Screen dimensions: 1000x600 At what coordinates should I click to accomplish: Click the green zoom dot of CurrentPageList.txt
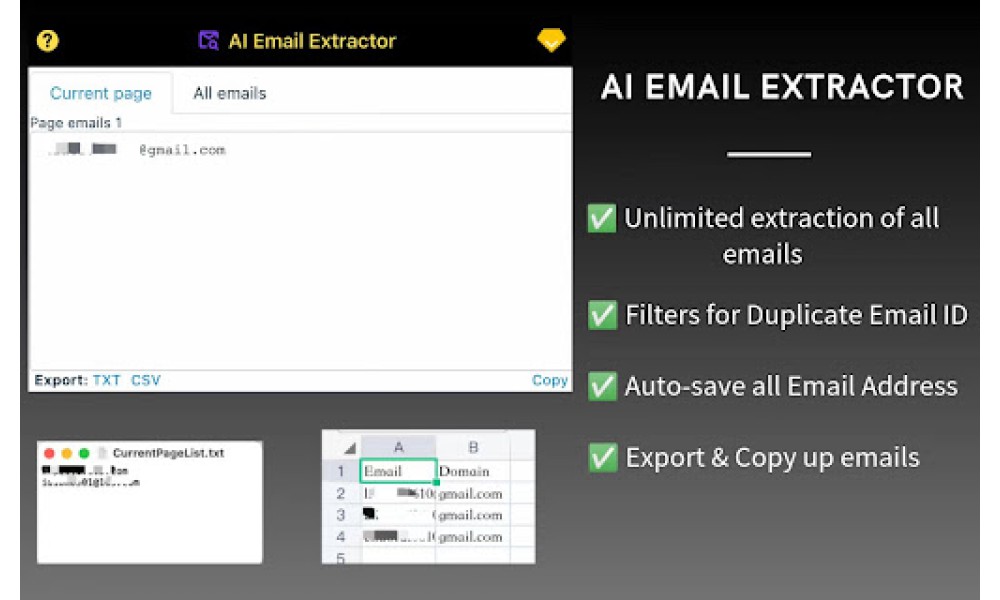click(x=84, y=453)
